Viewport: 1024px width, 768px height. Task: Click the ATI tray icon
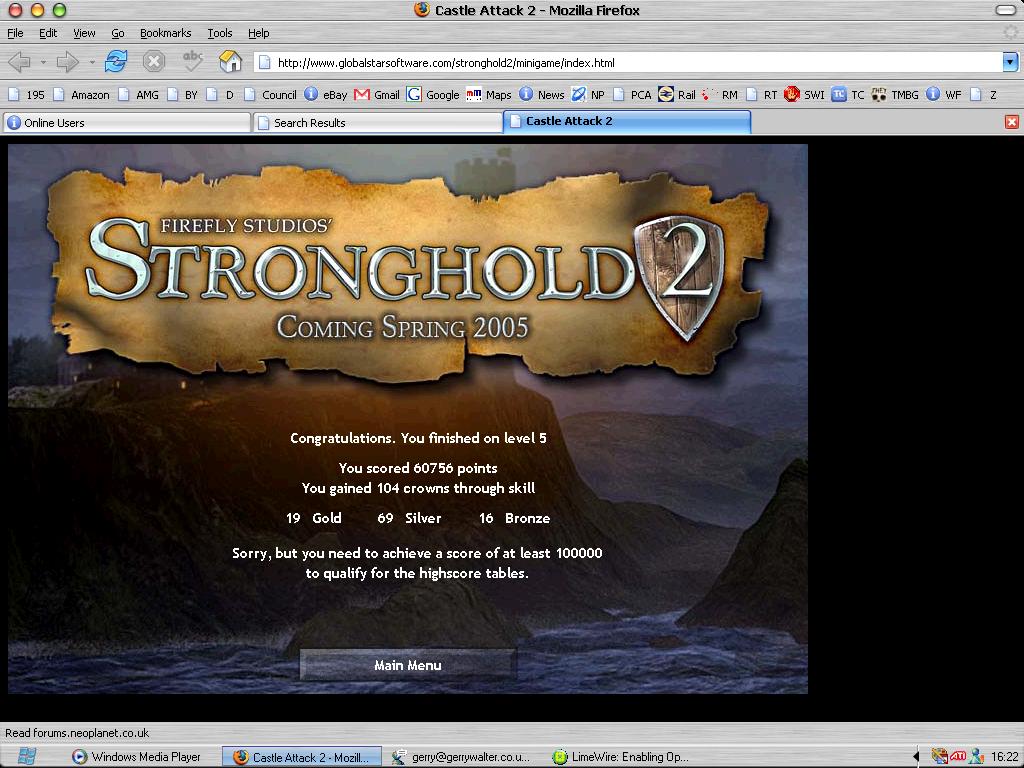(958, 756)
